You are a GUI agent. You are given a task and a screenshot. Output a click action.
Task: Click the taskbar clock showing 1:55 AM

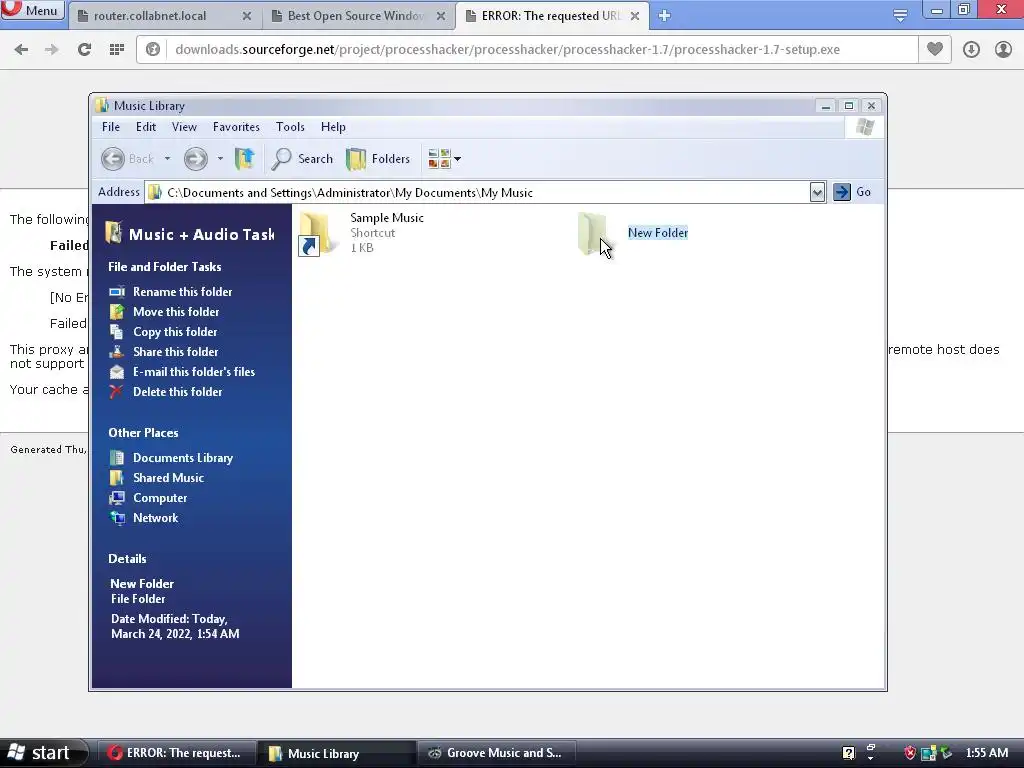[x=986, y=753]
